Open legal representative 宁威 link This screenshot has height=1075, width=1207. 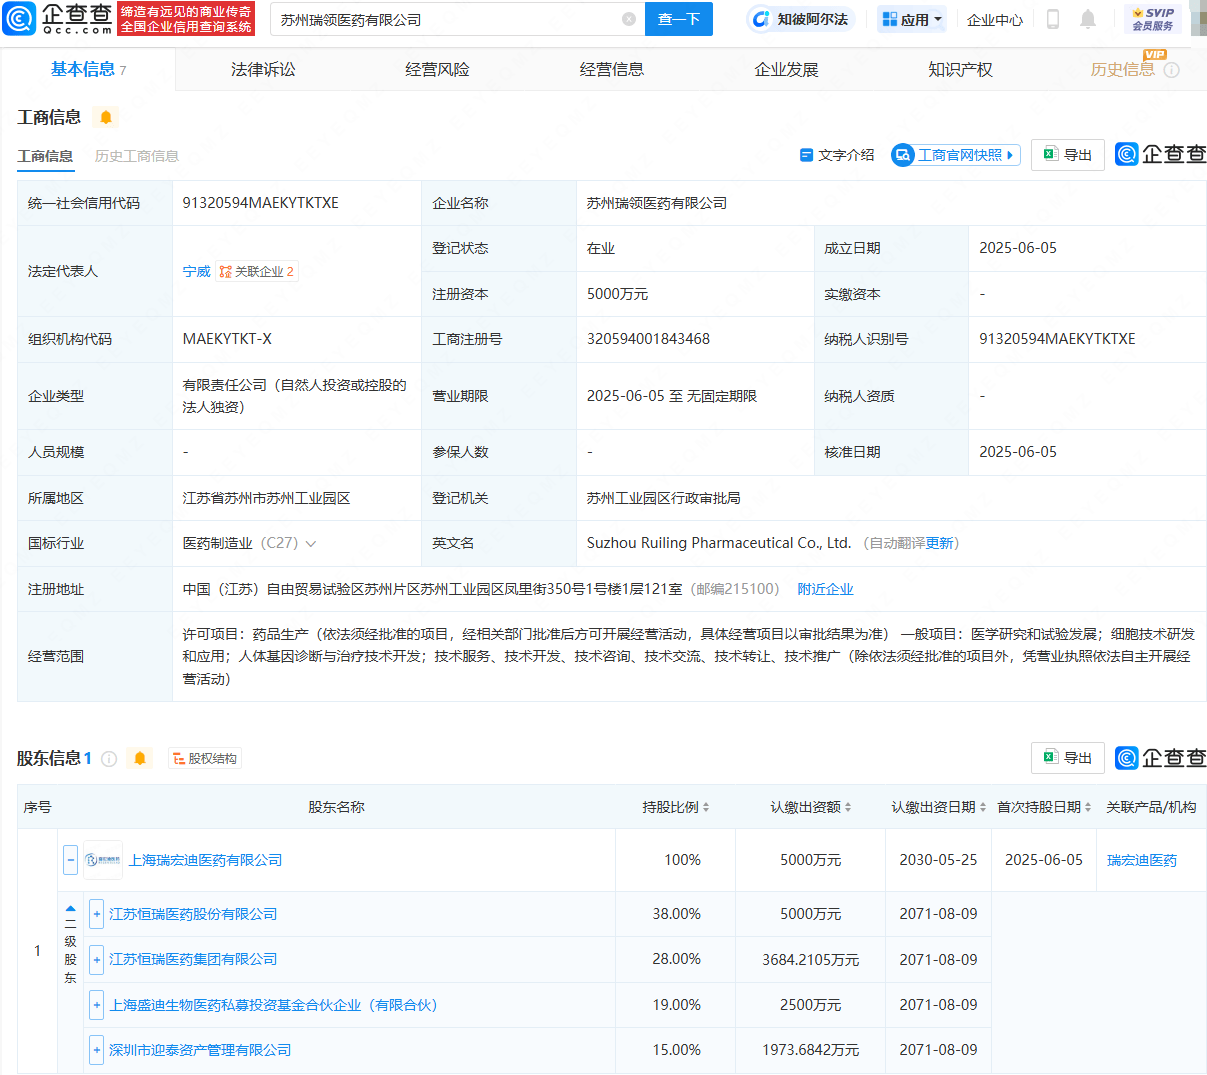tap(197, 271)
